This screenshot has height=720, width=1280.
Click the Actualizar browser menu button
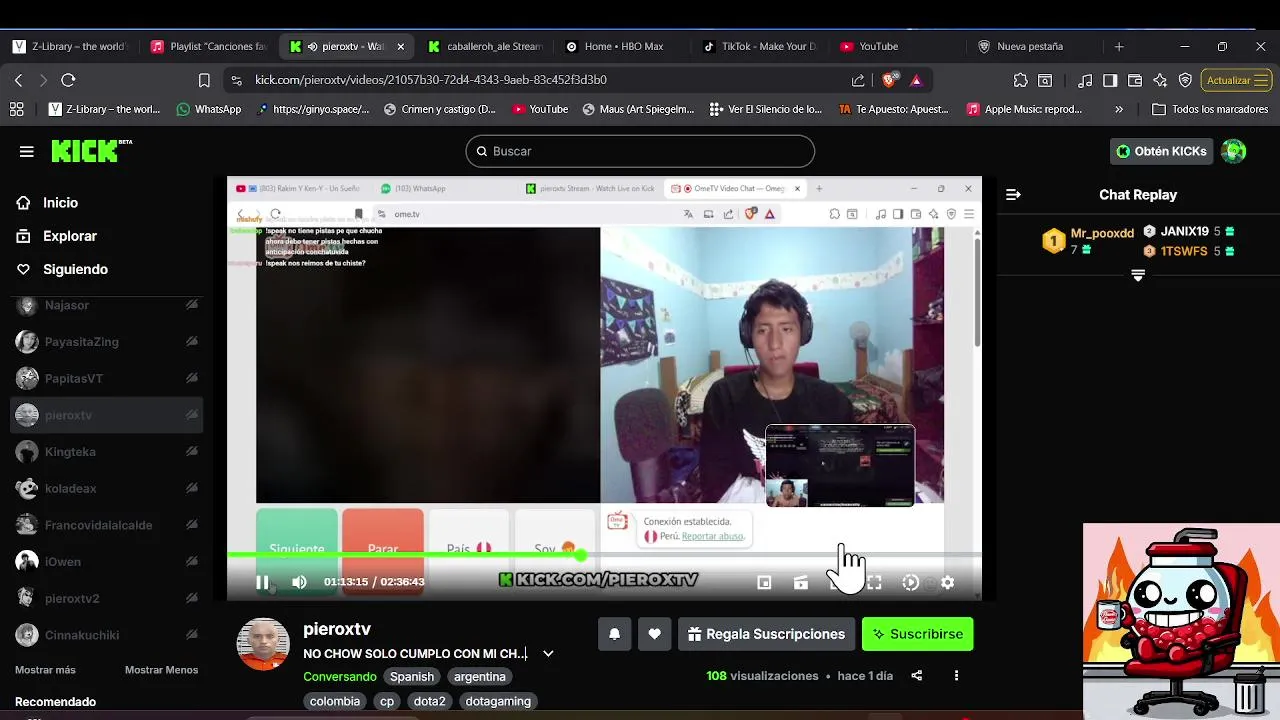click(x=1237, y=80)
